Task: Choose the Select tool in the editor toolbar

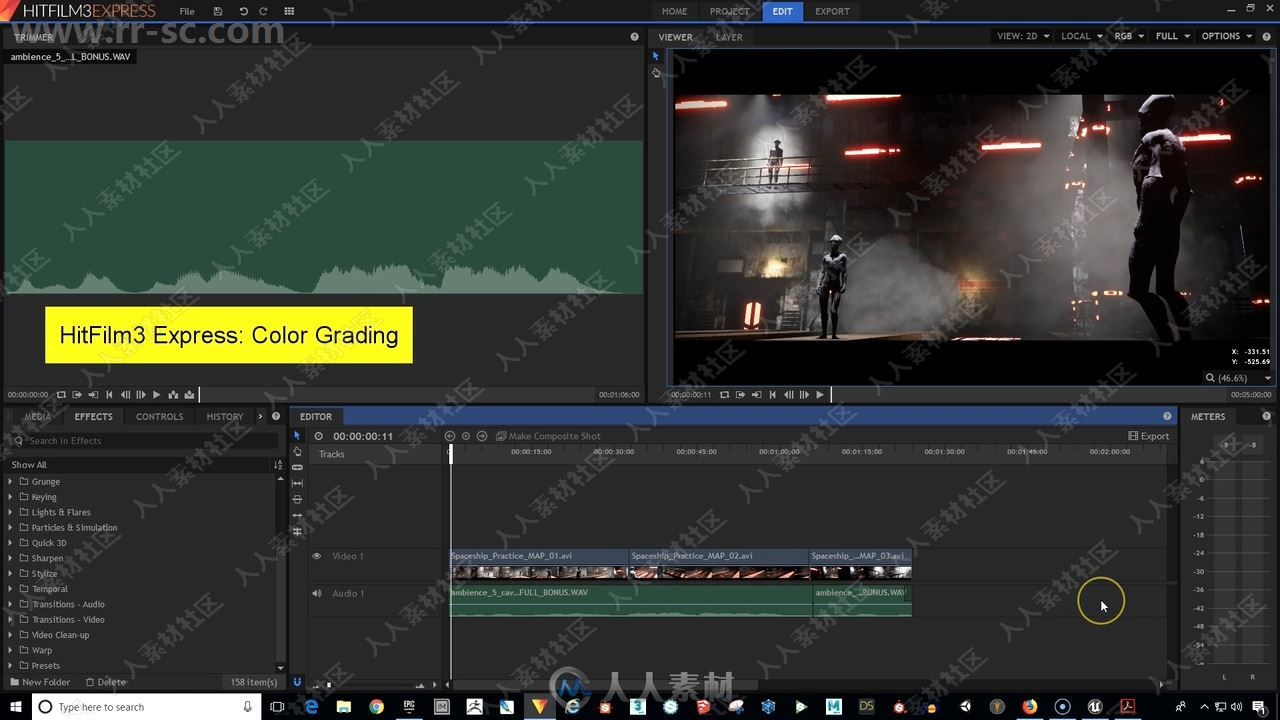Action: [297, 436]
